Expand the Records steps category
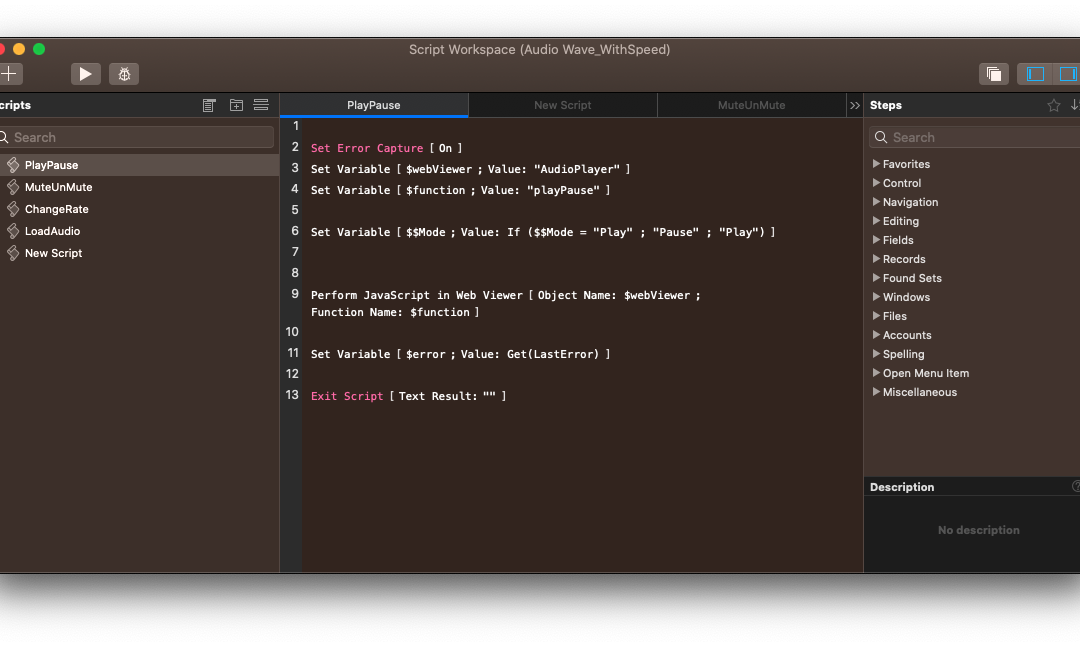 click(x=876, y=259)
